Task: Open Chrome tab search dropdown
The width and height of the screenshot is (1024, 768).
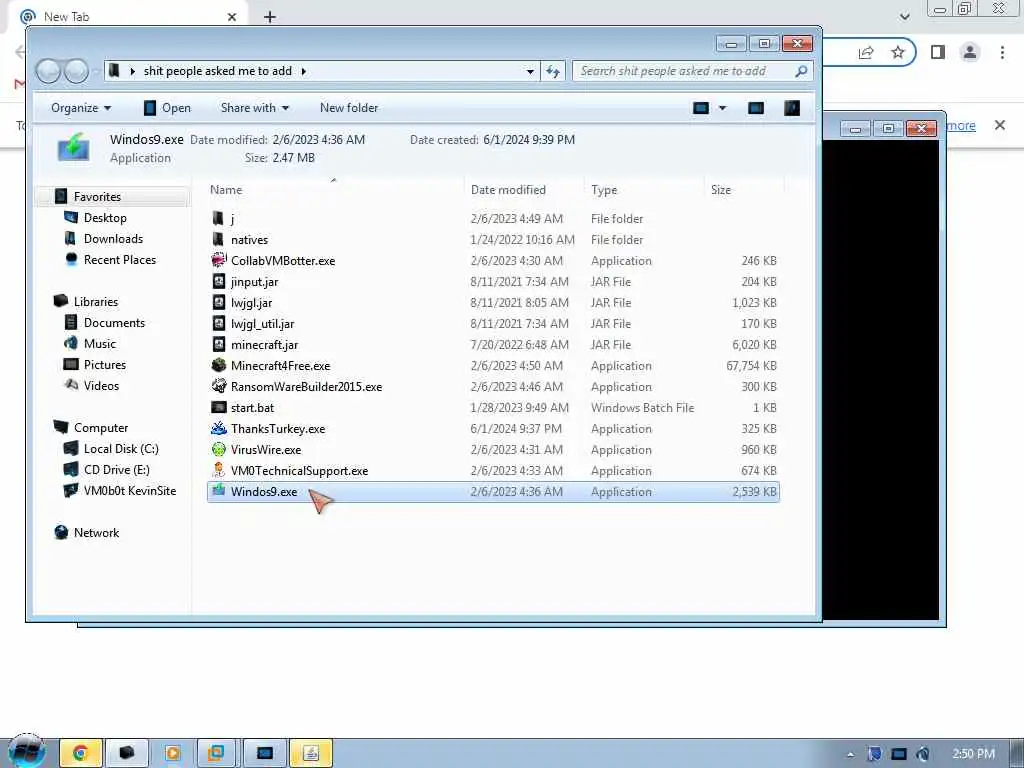Action: pos(904,16)
